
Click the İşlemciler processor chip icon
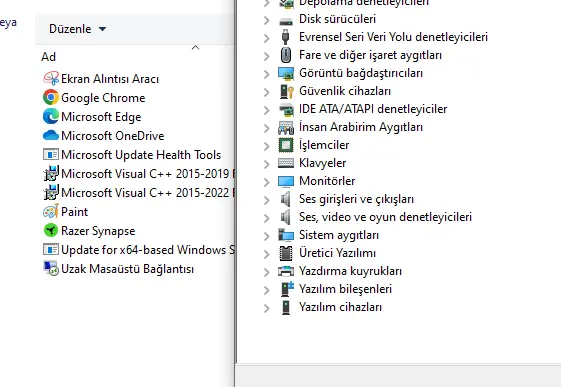coord(286,145)
